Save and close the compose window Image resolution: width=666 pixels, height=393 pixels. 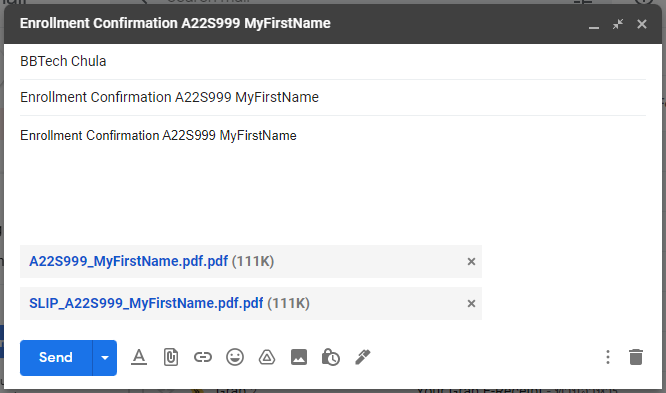(x=642, y=24)
